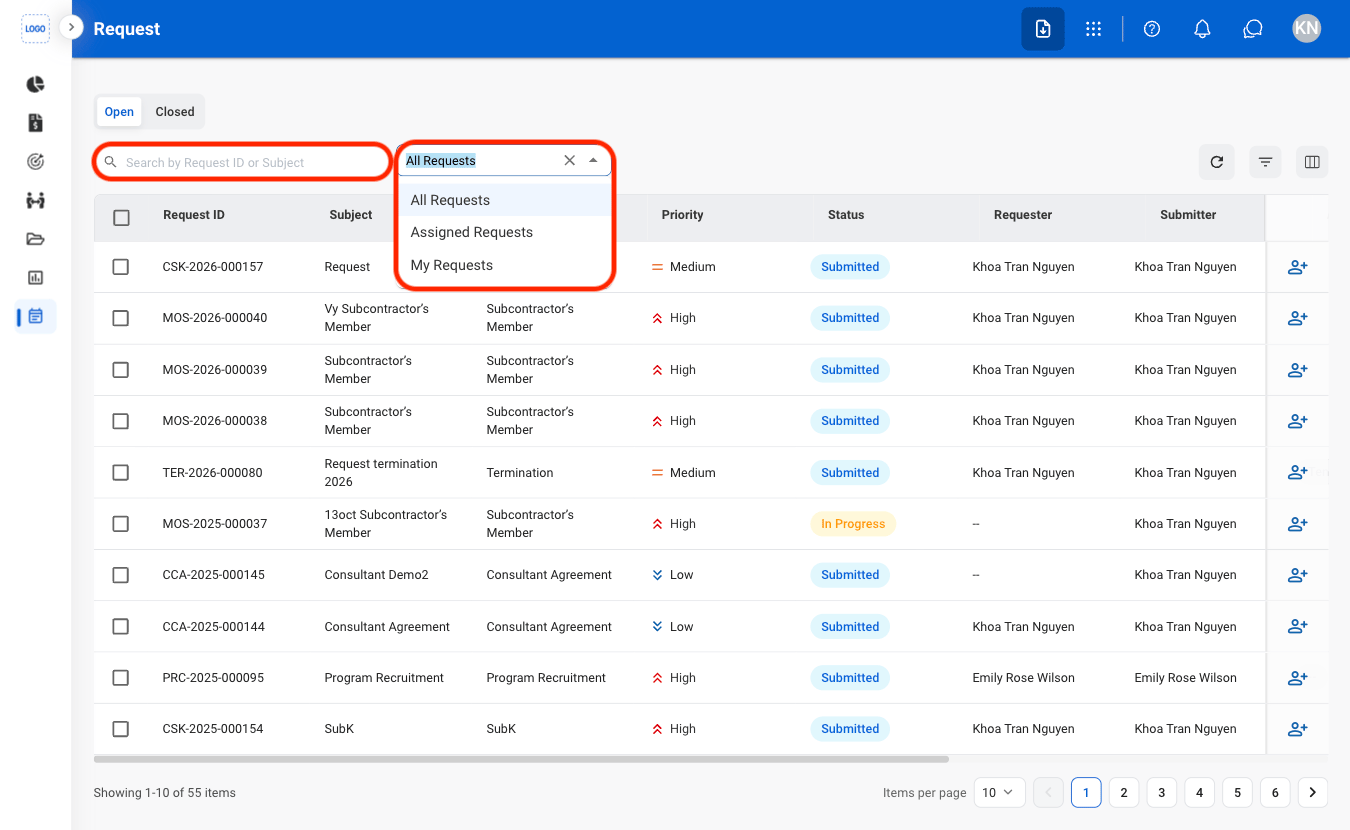Open the notifications bell icon

point(1203,29)
